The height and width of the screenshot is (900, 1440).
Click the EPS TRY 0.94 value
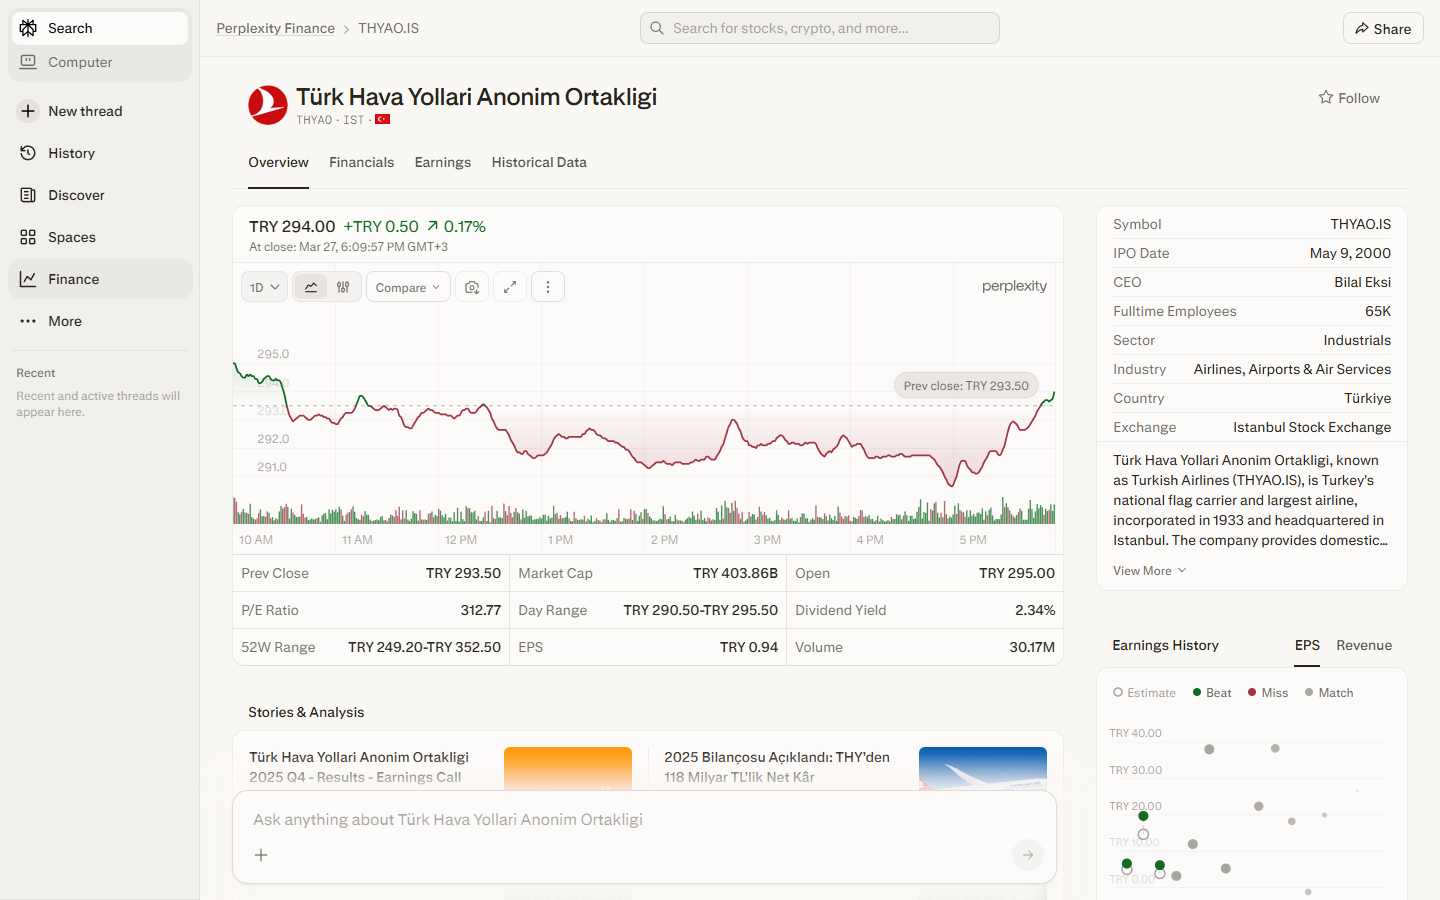click(749, 647)
